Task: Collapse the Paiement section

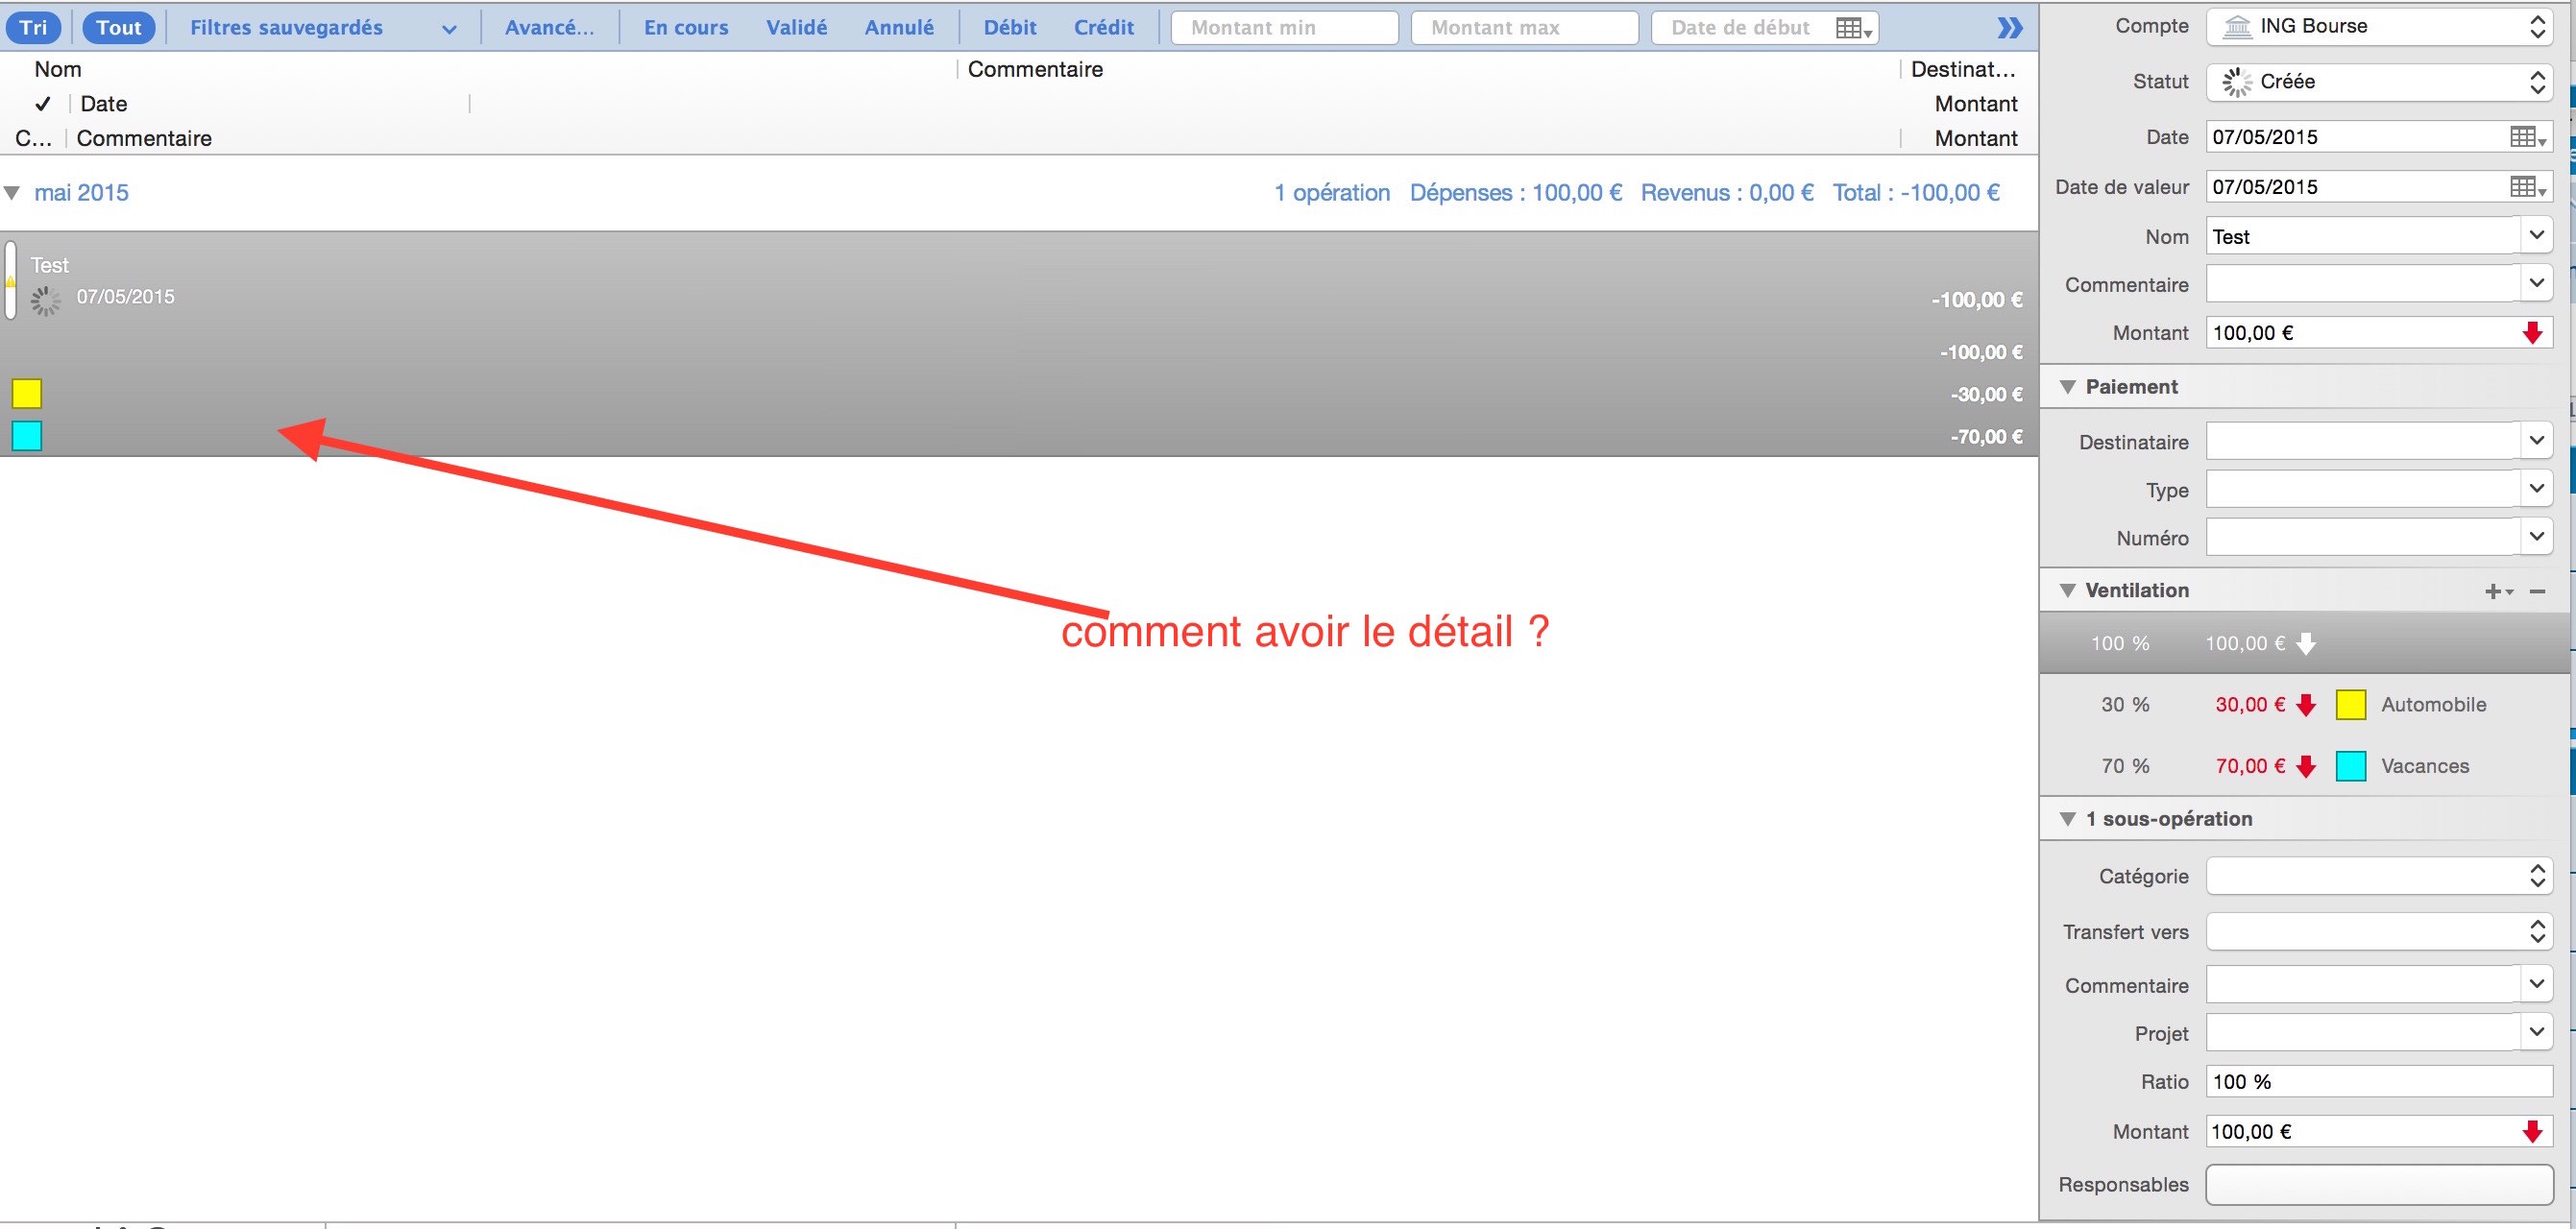Action: [x=2068, y=387]
